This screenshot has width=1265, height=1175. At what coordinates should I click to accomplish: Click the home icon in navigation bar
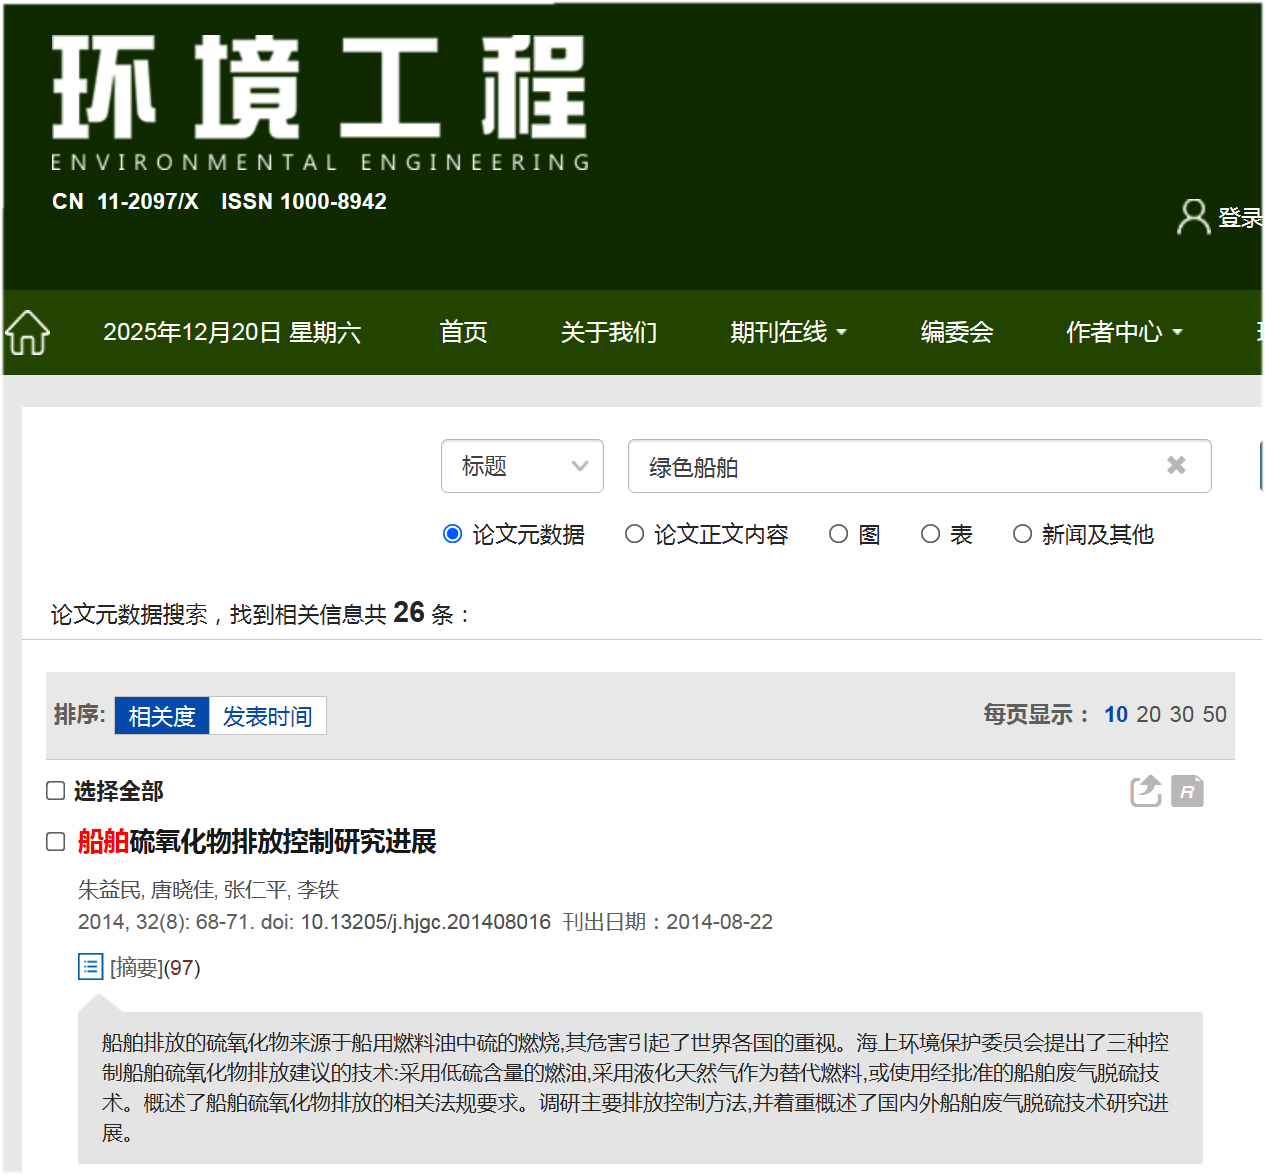(x=28, y=332)
